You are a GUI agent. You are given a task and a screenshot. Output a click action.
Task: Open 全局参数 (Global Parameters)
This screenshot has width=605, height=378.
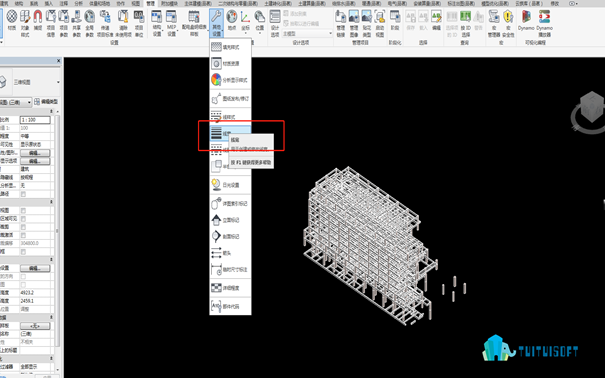(x=90, y=23)
